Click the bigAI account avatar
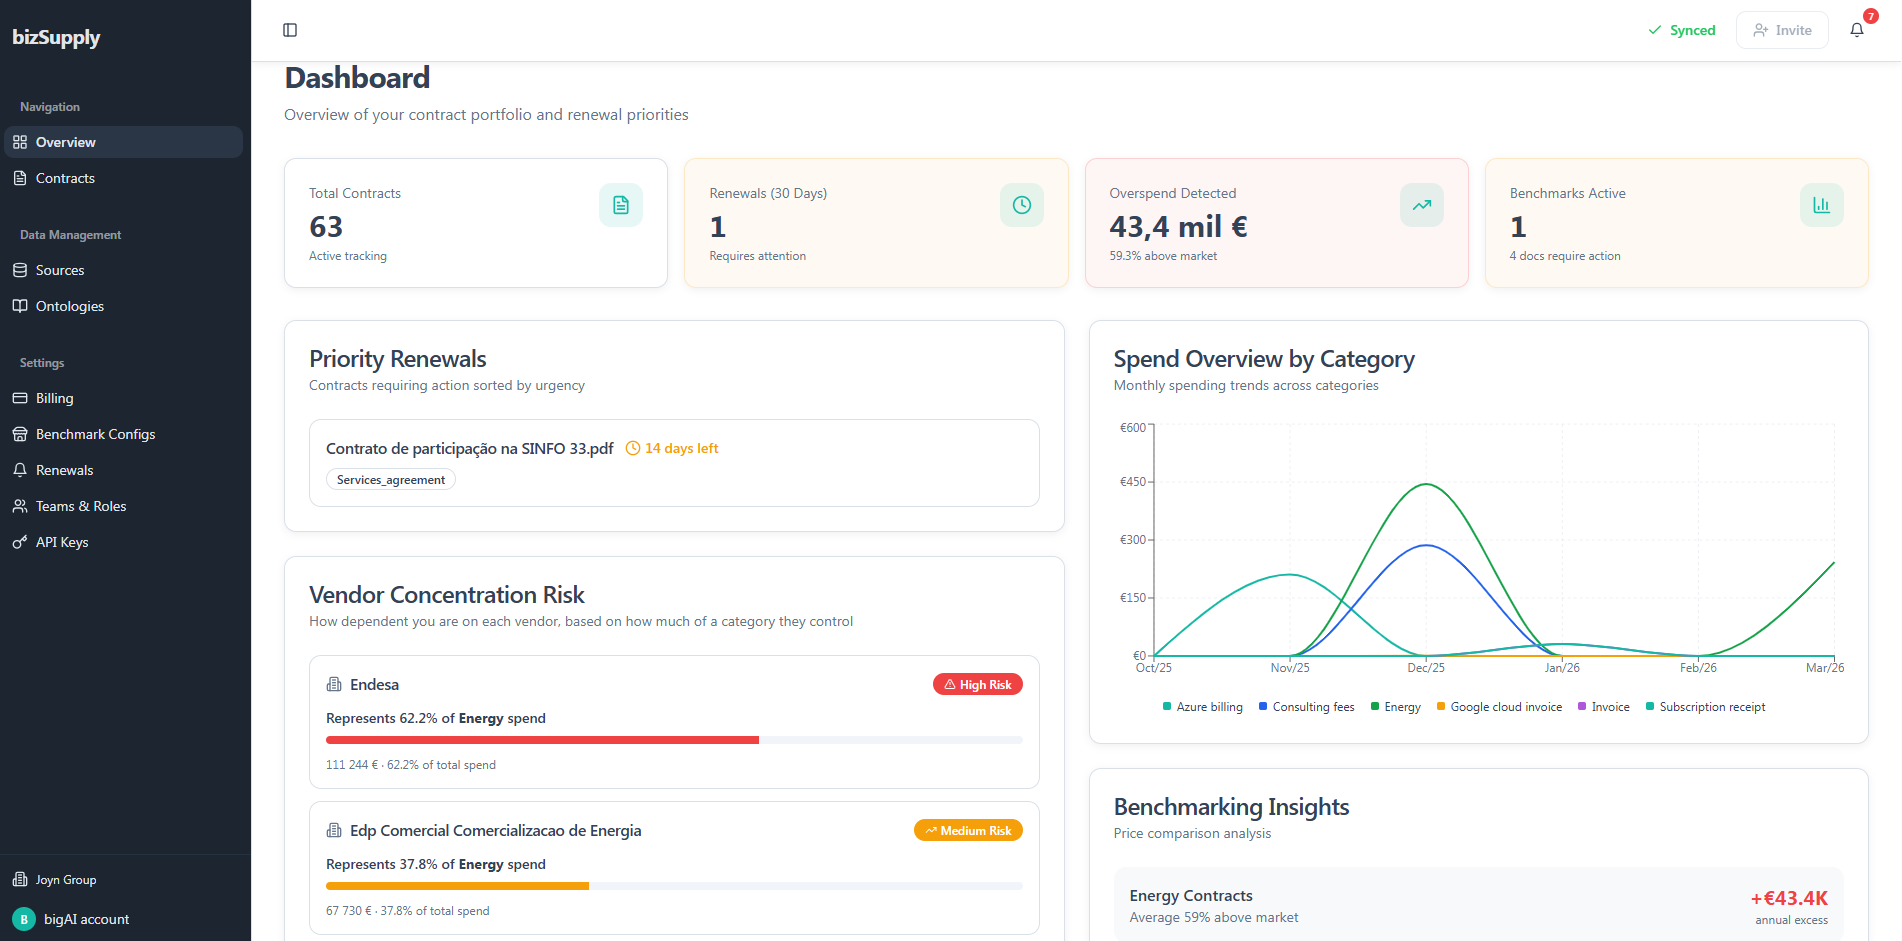The image size is (1902, 941). 24,919
